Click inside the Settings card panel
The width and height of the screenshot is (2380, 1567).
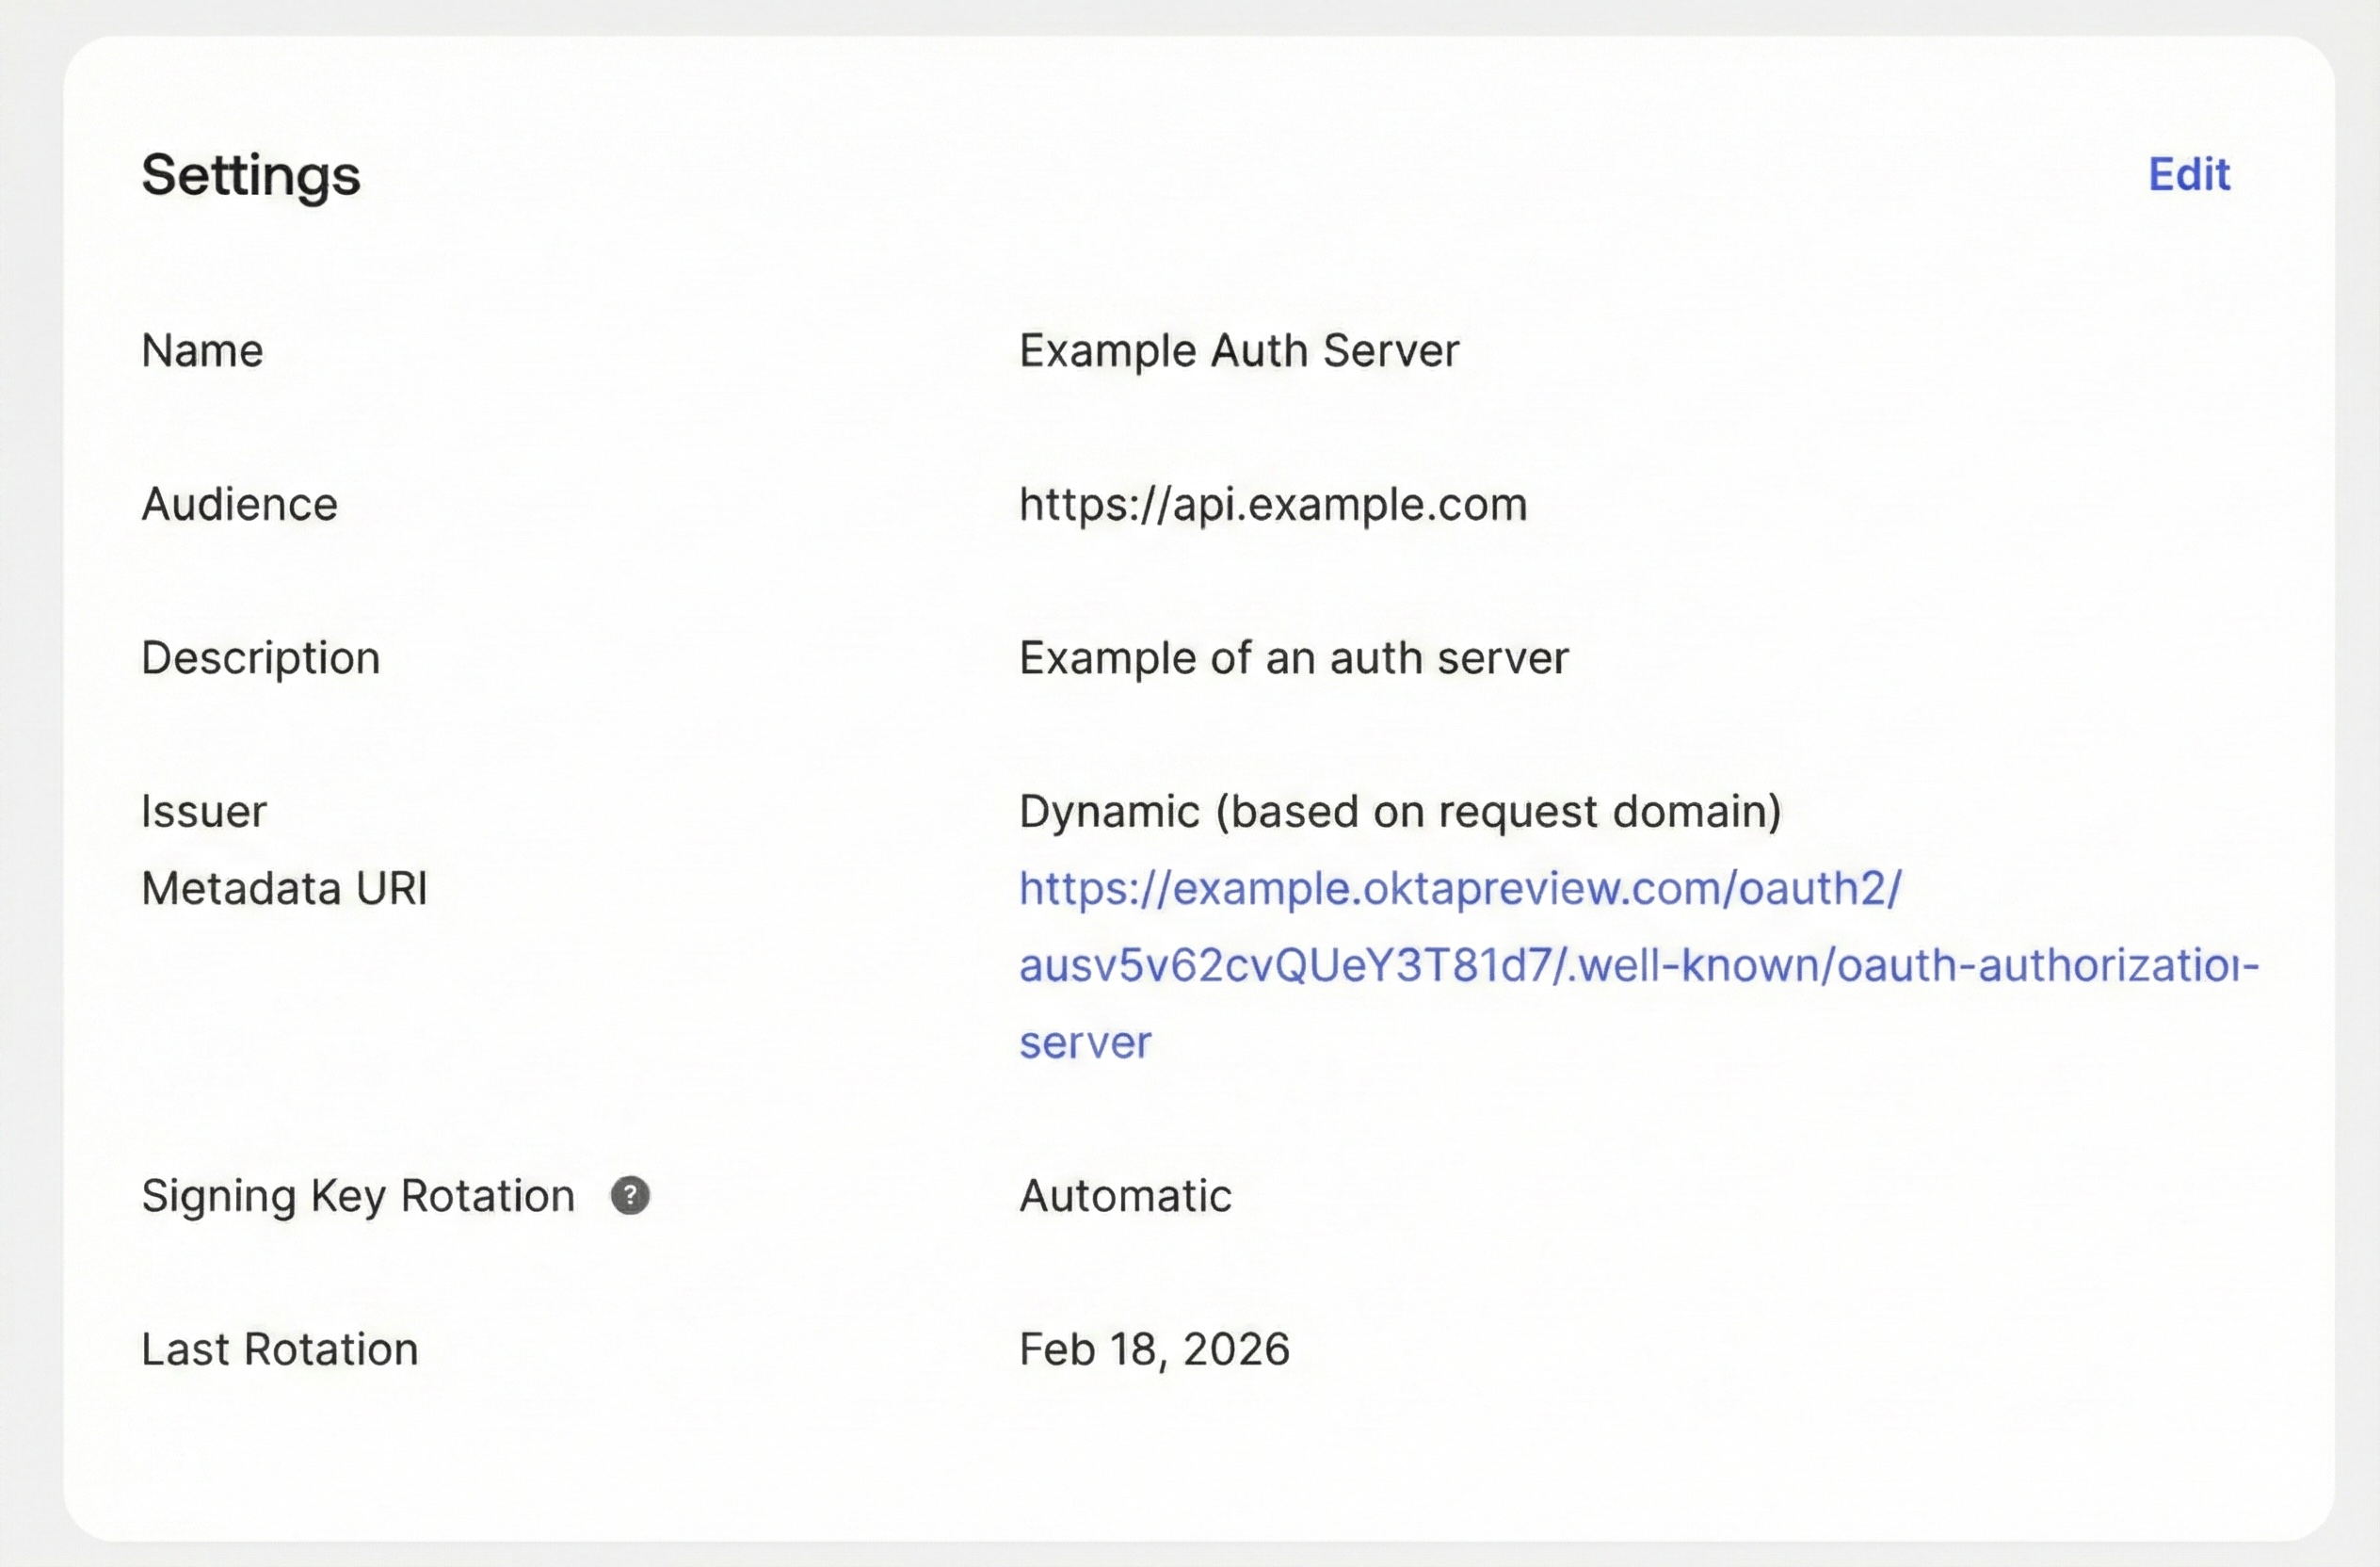(x=1190, y=1470)
